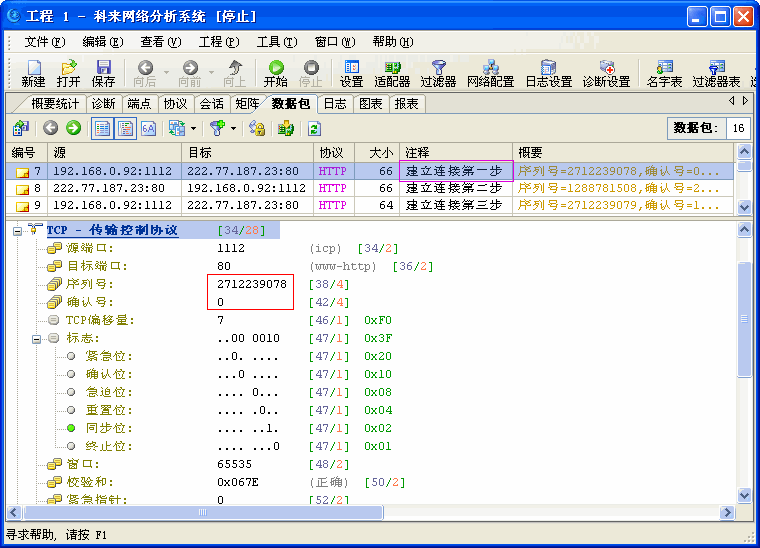This screenshot has height=548, width=760.
Task: Open the 编辑(E) menu
Action: [103, 42]
